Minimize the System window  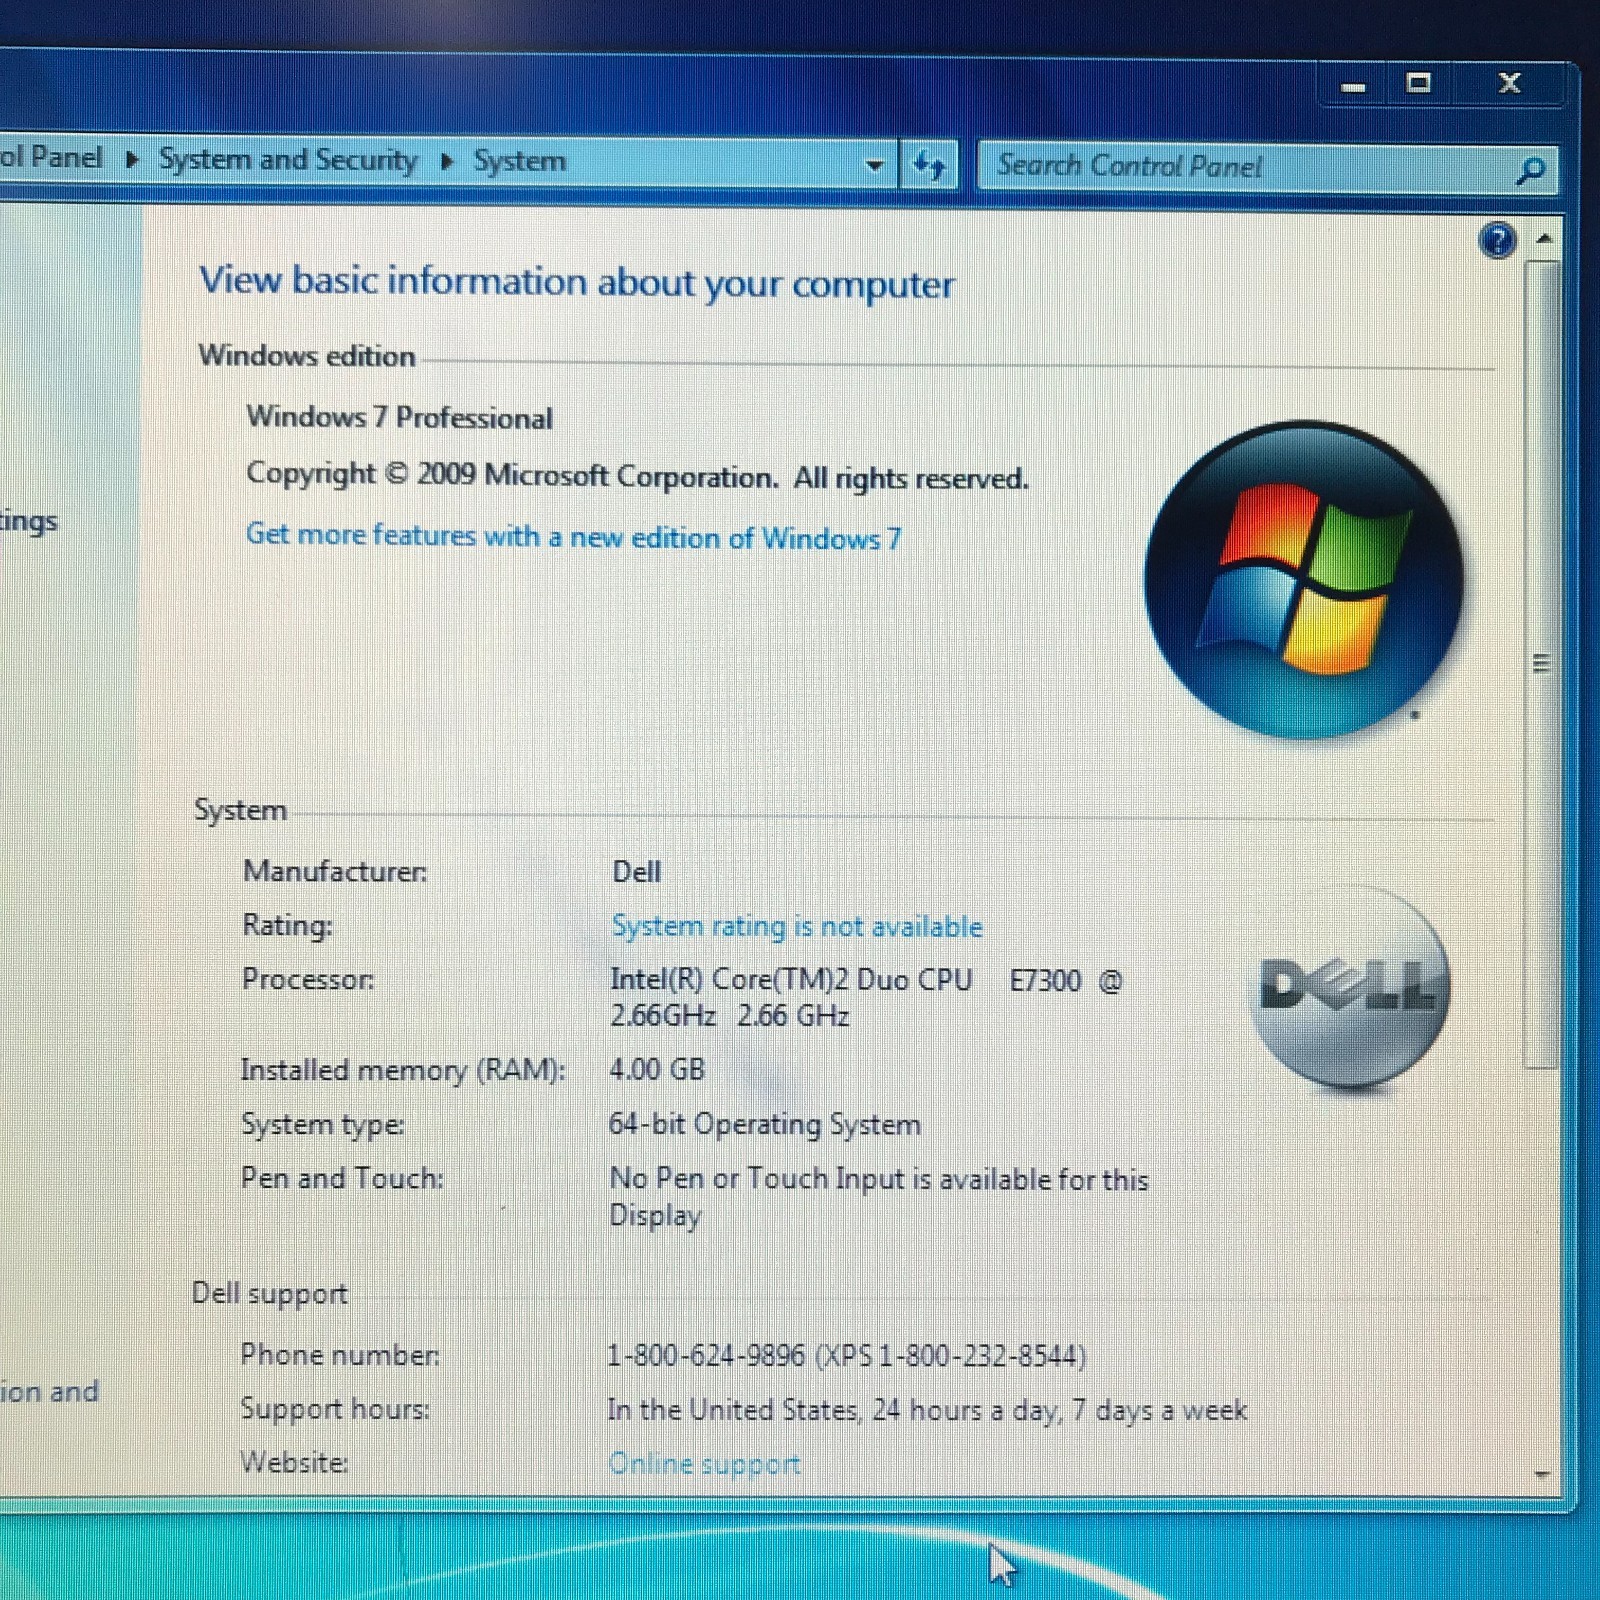click(x=1353, y=86)
